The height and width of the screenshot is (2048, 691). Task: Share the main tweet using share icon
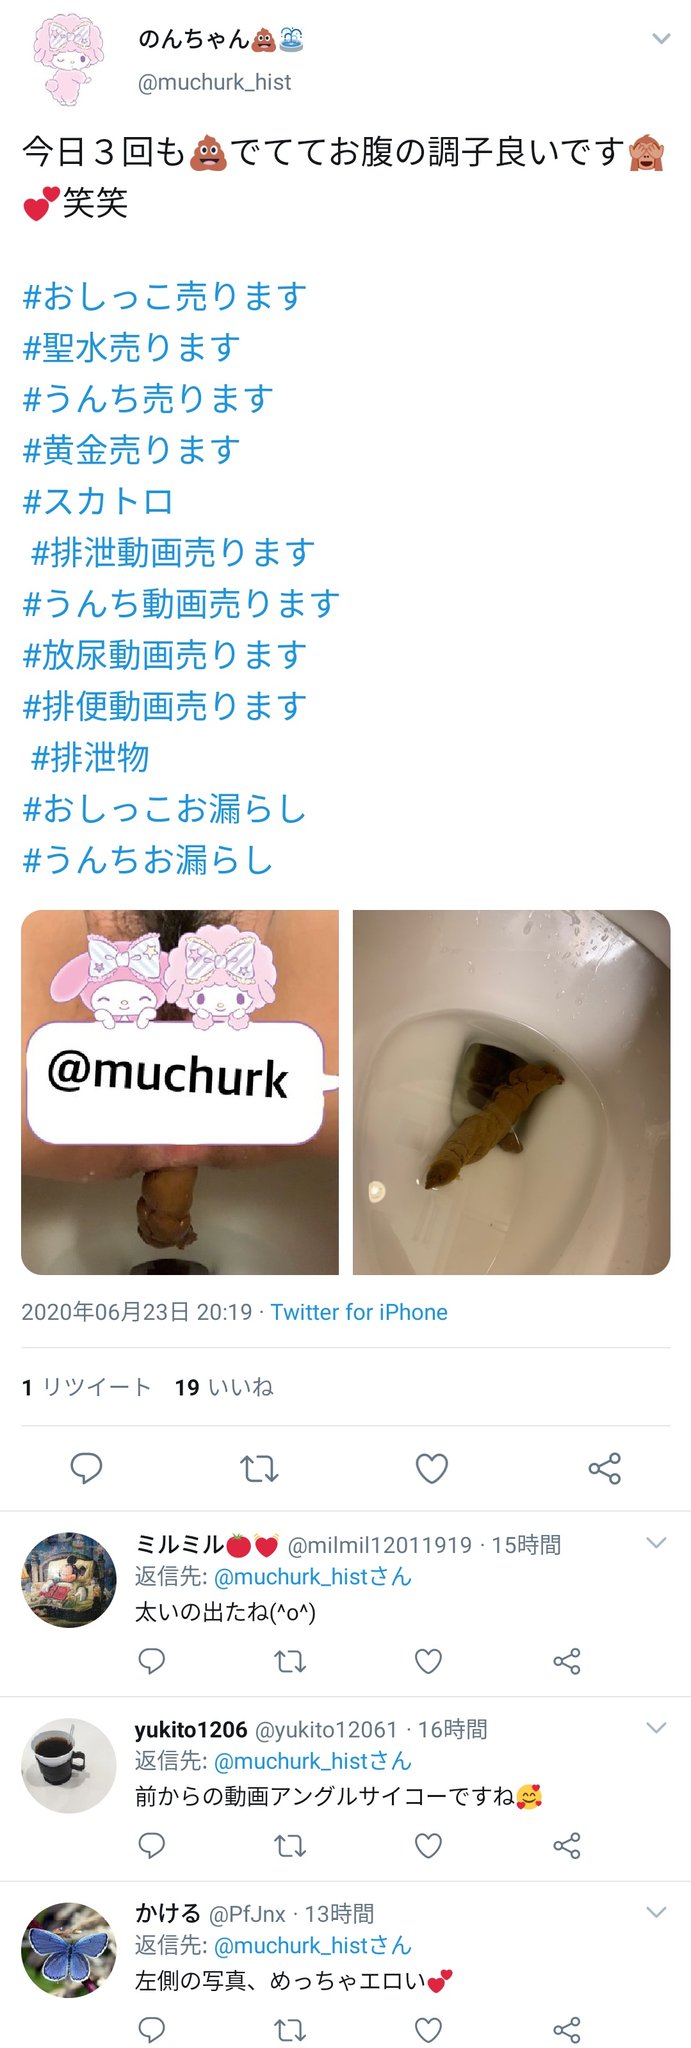[x=605, y=1468]
